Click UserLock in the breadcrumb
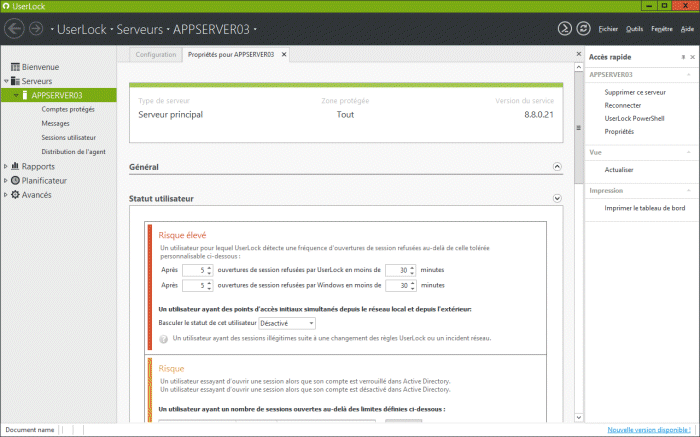 tap(82, 29)
